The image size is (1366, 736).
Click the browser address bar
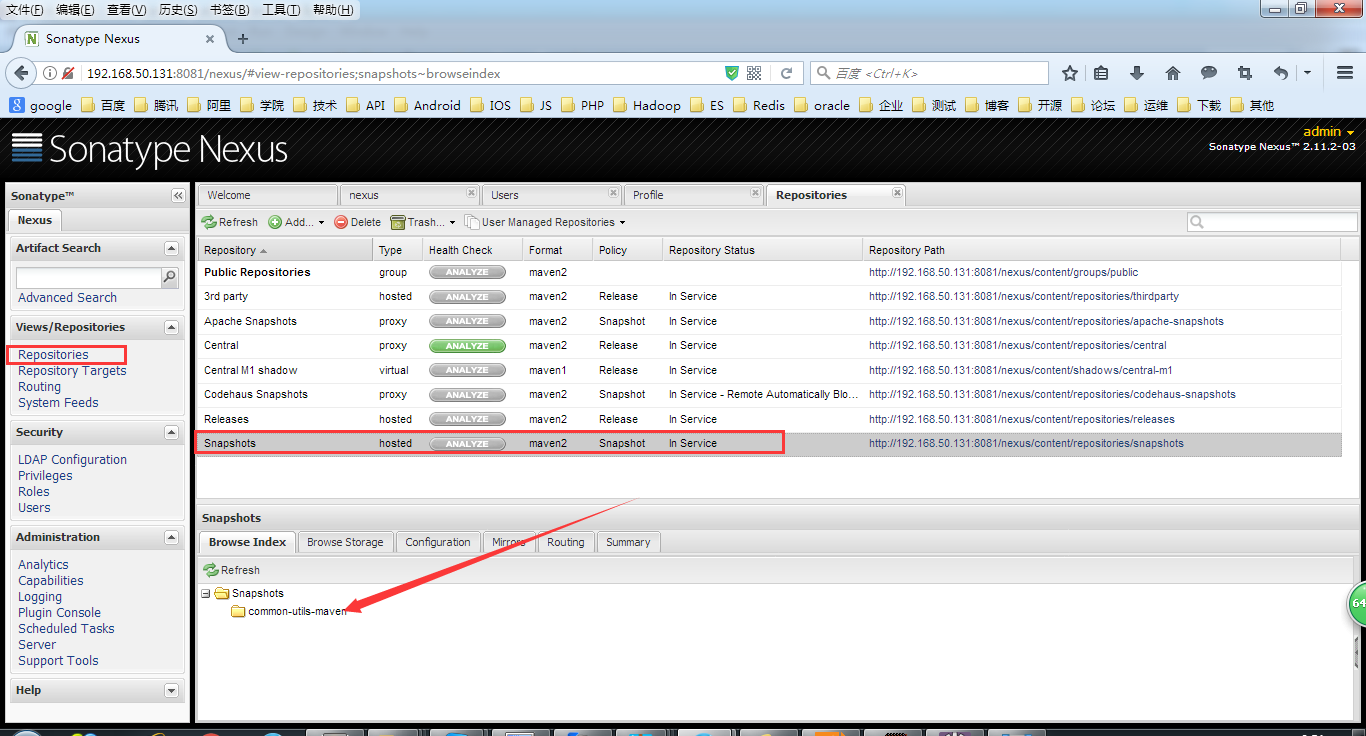point(402,73)
